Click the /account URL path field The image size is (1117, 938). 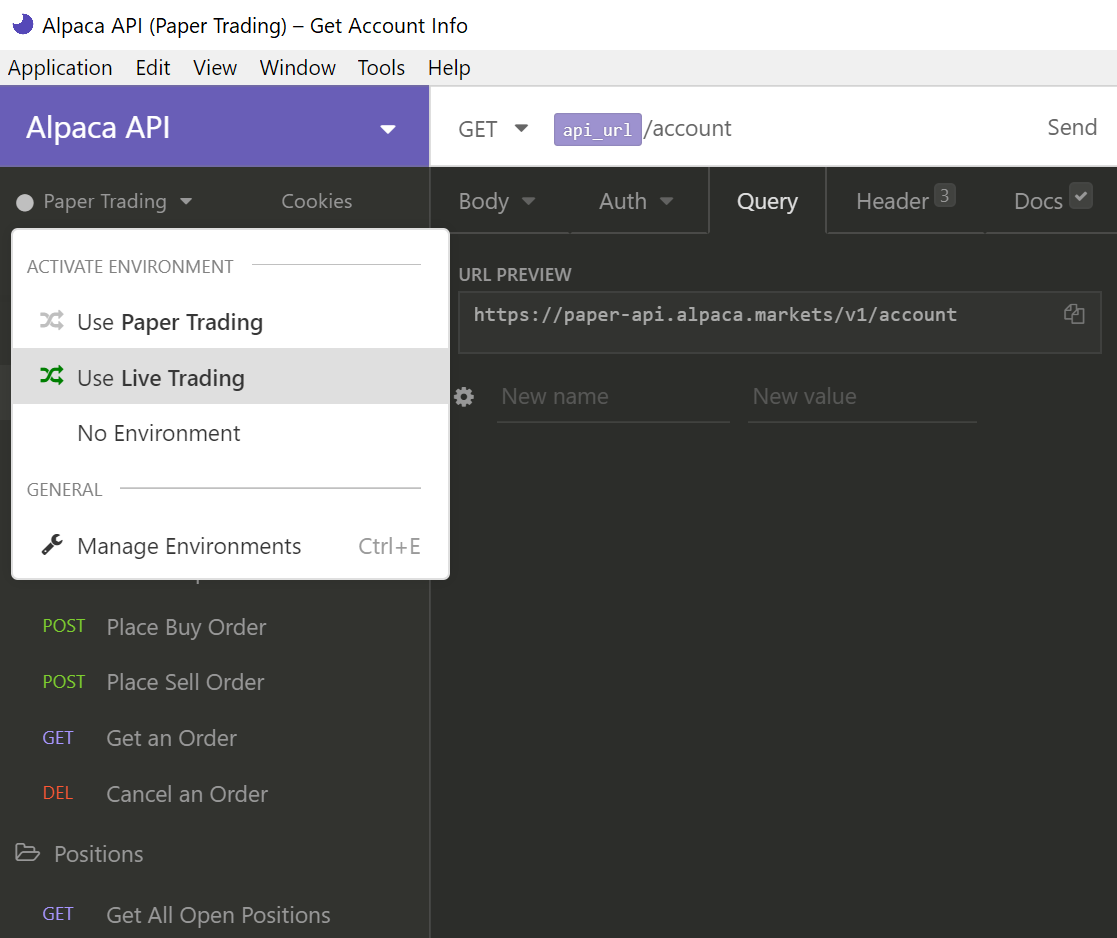tap(688, 129)
